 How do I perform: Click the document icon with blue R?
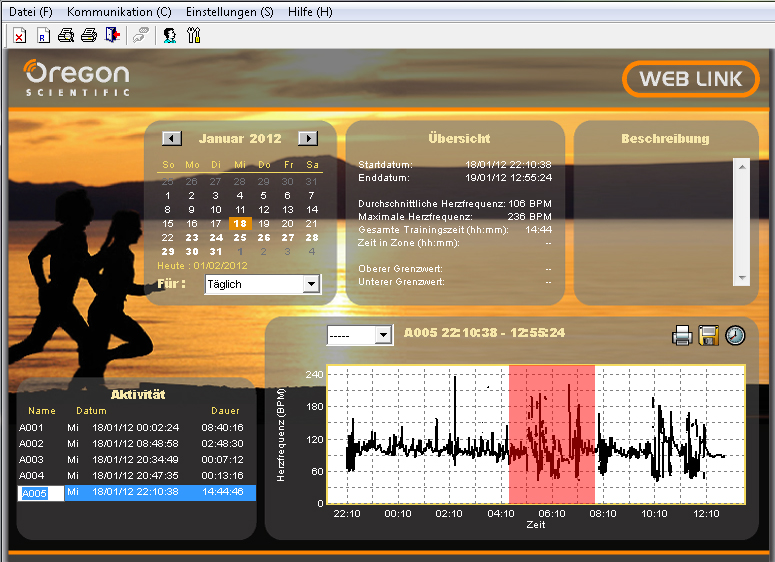(x=43, y=36)
